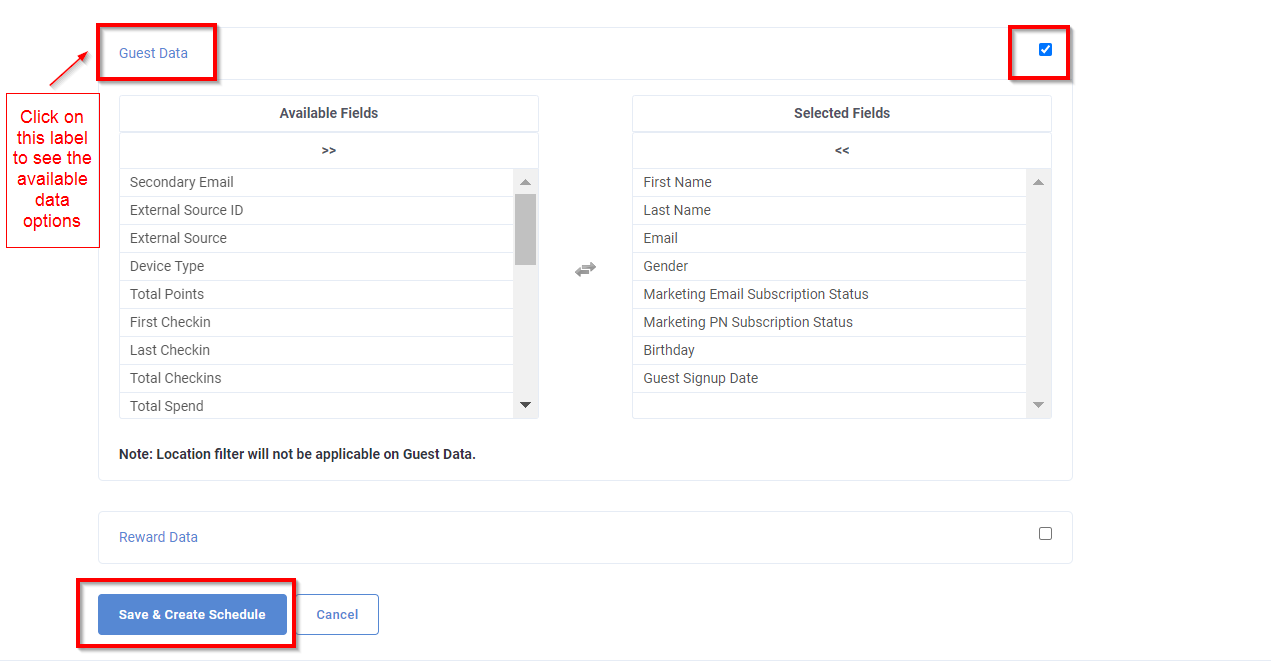Enable the Reward Data checkbox
The width and height of the screenshot is (1271, 661).
point(1045,533)
